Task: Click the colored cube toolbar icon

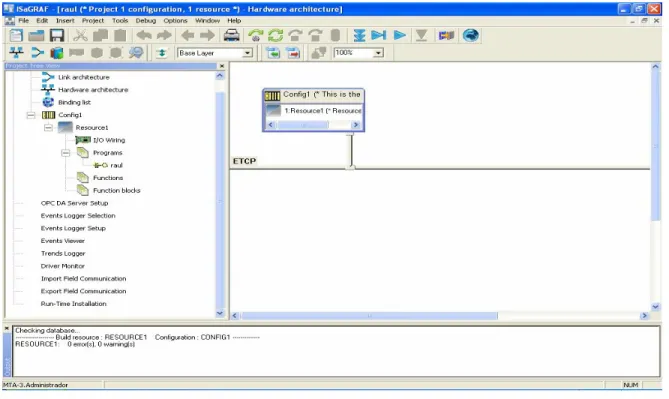Action: pos(57,53)
